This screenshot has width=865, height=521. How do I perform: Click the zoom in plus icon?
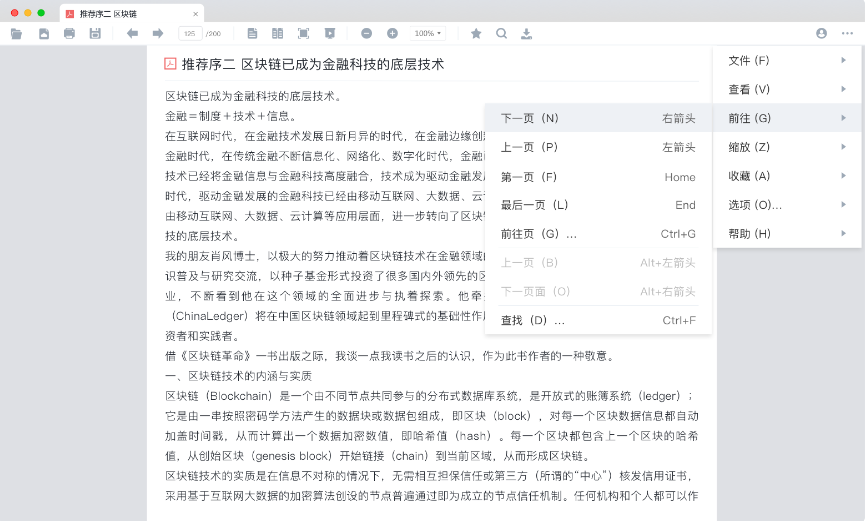point(392,34)
